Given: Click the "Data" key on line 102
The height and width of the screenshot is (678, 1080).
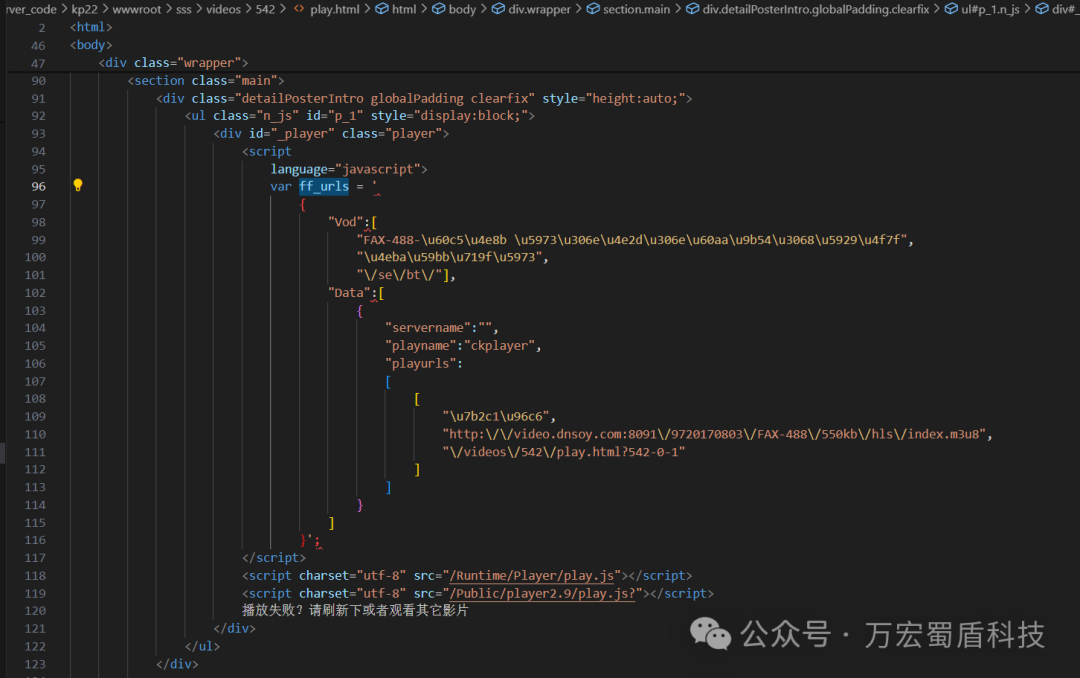Looking at the screenshot, I should pyautogui.click(x=349, y=293).
